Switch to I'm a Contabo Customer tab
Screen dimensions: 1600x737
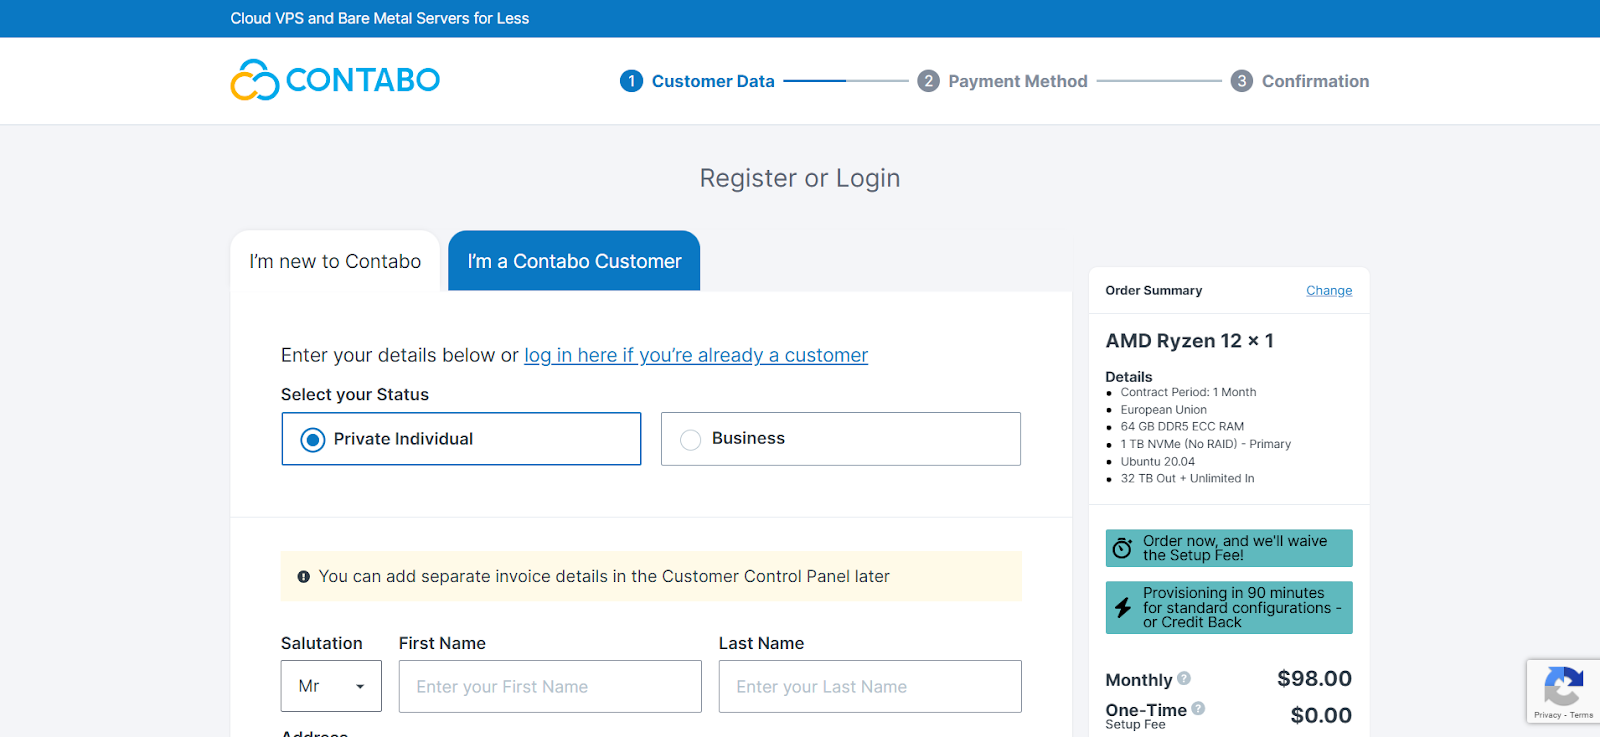click(574, 261)
